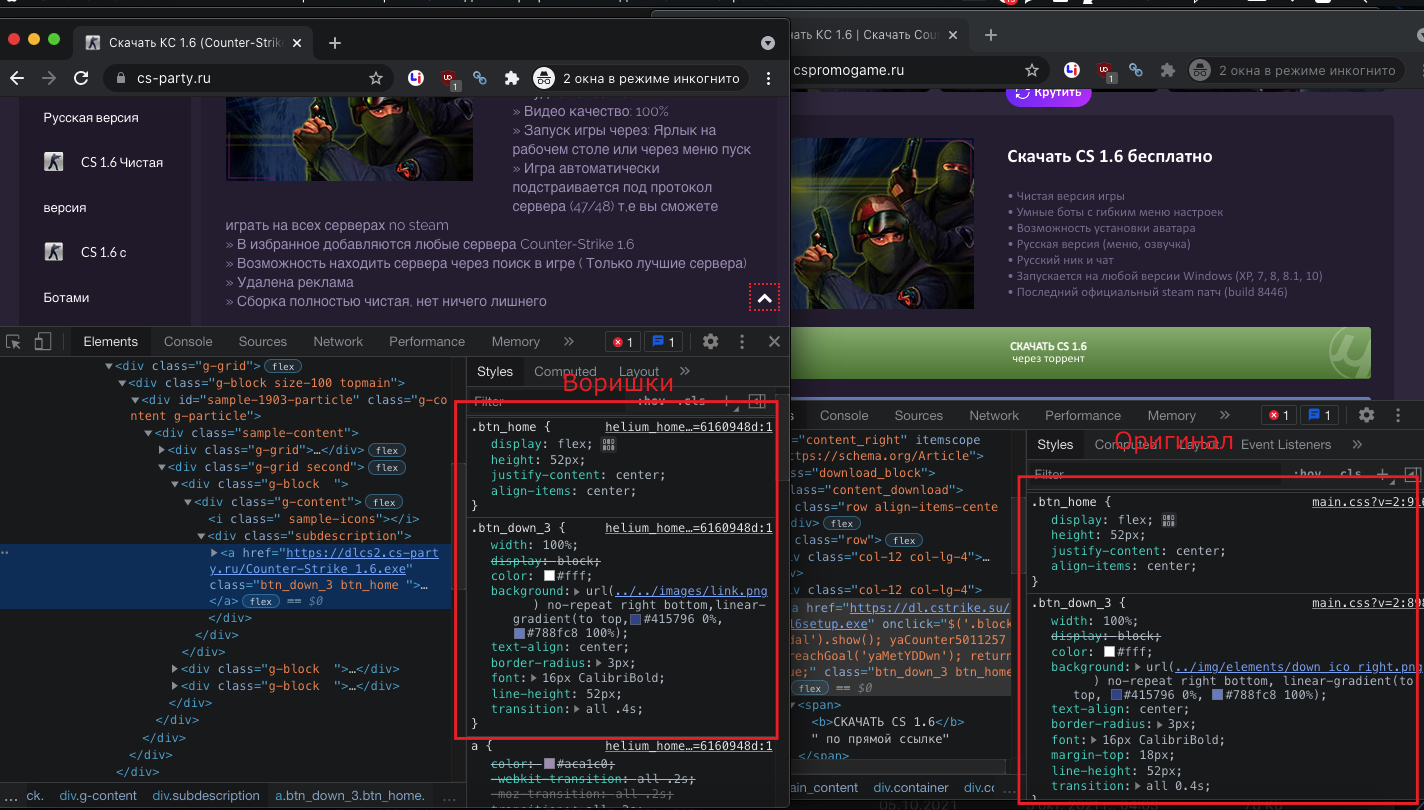Open the Extensions puzzle menu in cs-party.ru window
This screenshot has width=1424, height=810.
(512, 78)
